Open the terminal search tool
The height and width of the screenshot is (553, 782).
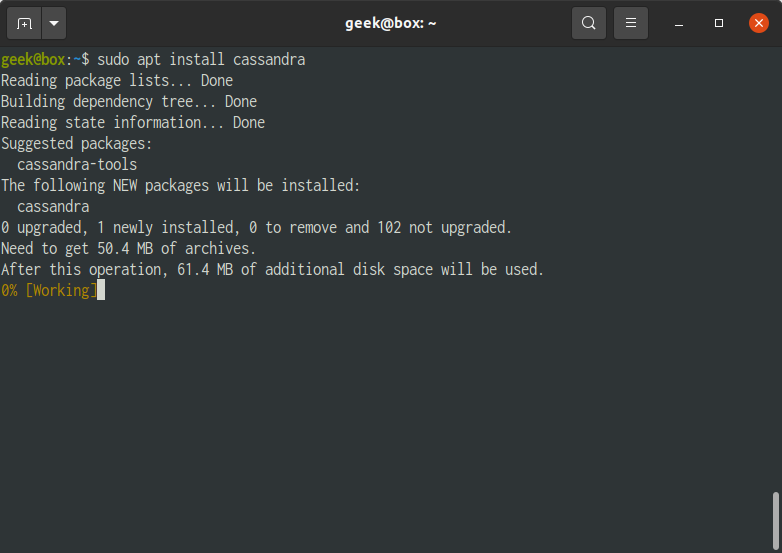[x=588, y=23]
